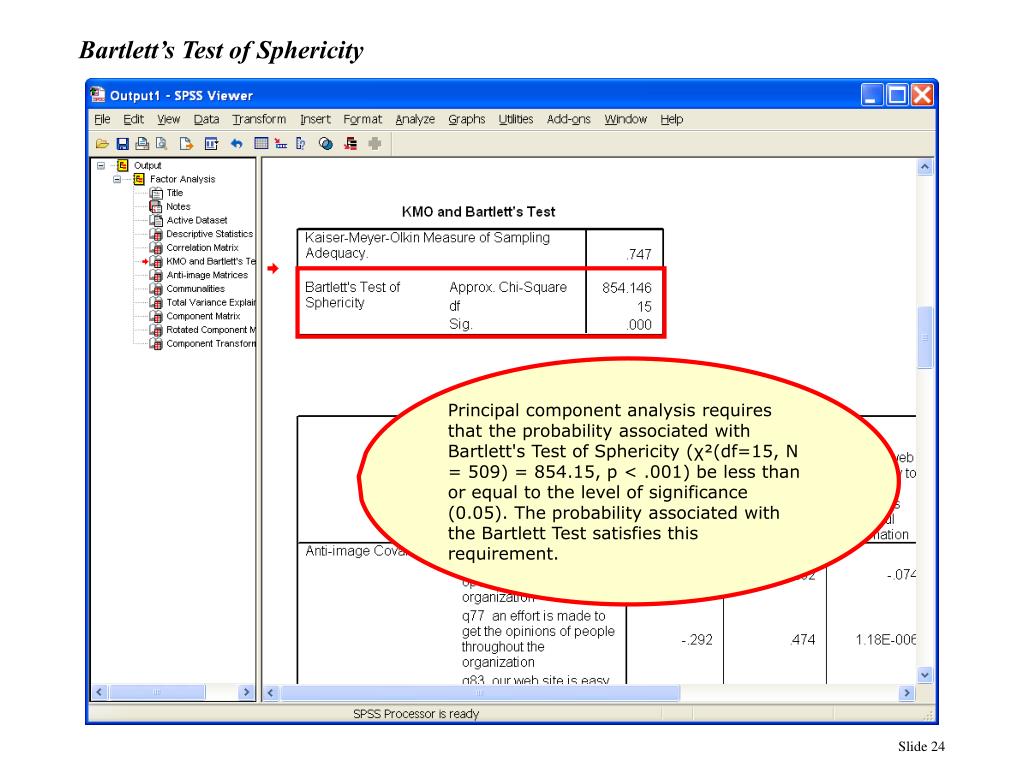Click the outline pane scroll left arrow

tap(99, 692)
